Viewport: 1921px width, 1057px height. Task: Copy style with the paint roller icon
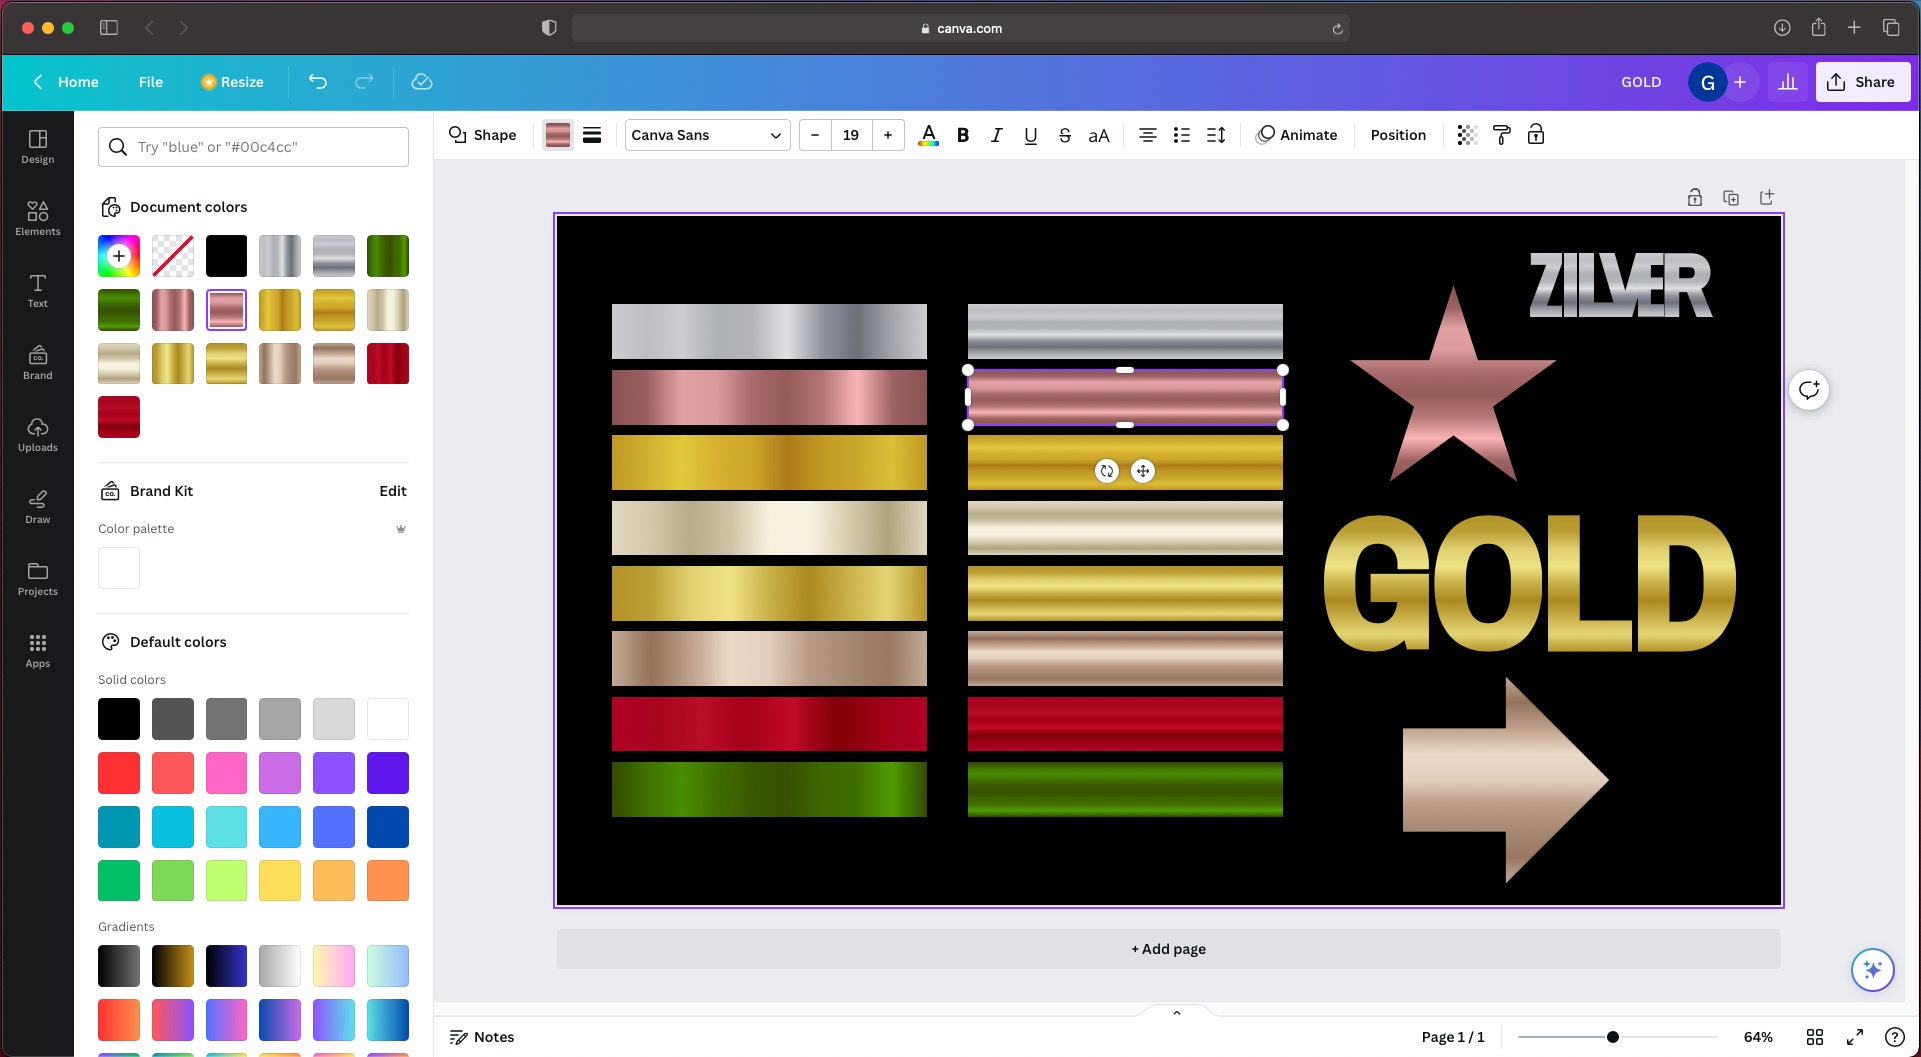pos(1502,135)
